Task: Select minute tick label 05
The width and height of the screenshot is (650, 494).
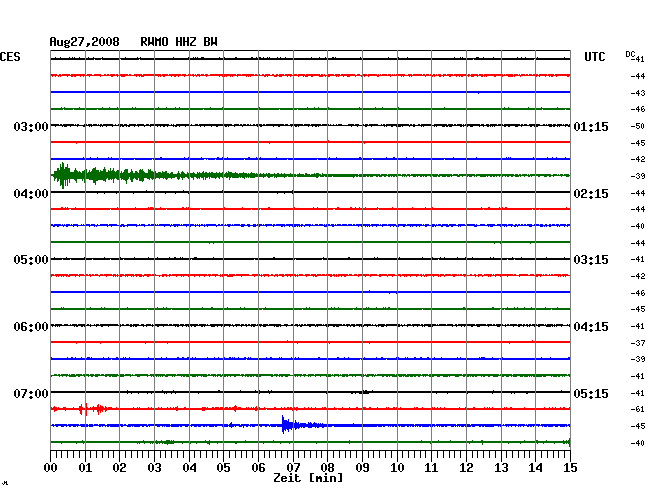Action: [x=223, y=467]
